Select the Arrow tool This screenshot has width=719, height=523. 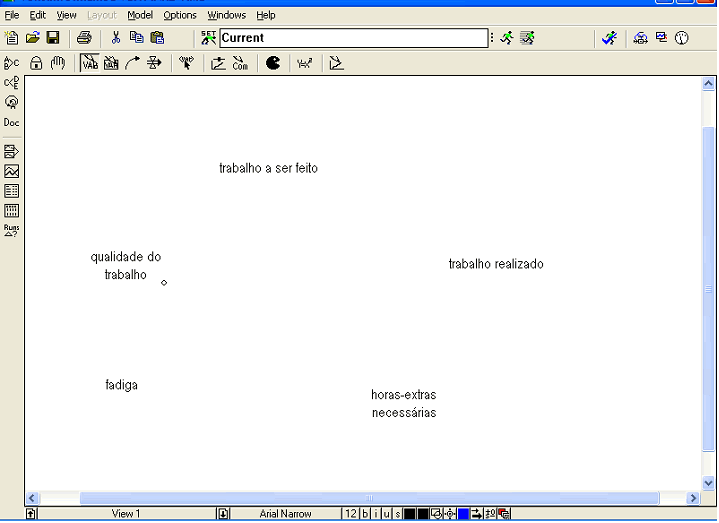(x=132, y=63)
